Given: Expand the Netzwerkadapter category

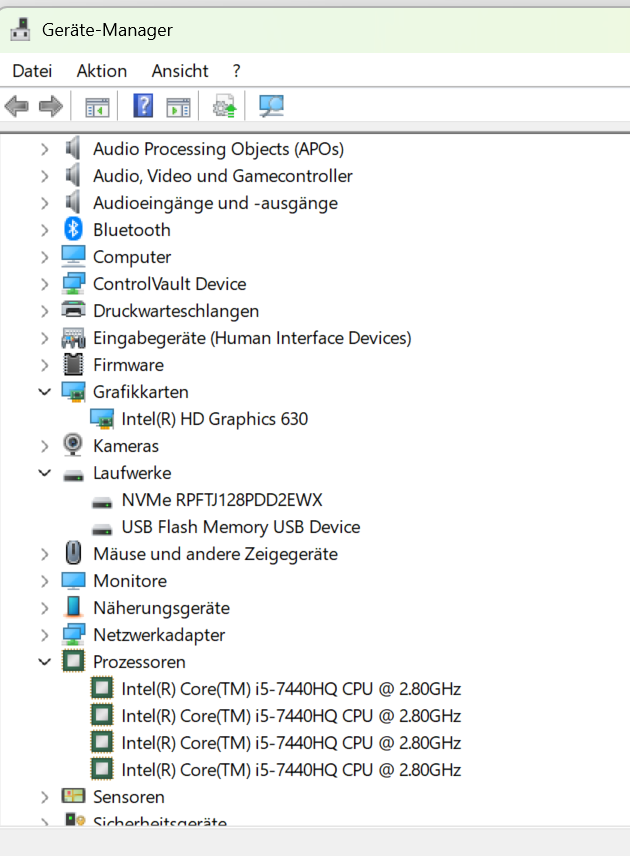Looking at the screenshot, I should point(45,634).
